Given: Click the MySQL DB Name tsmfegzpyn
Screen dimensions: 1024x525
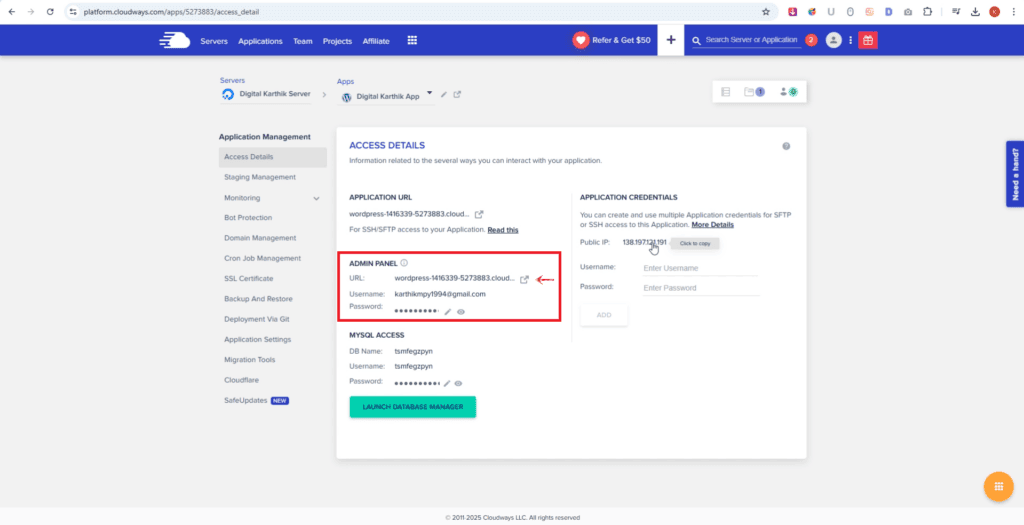Looking at the screenshot, I should pyautogui.click(x=413, y=351).
